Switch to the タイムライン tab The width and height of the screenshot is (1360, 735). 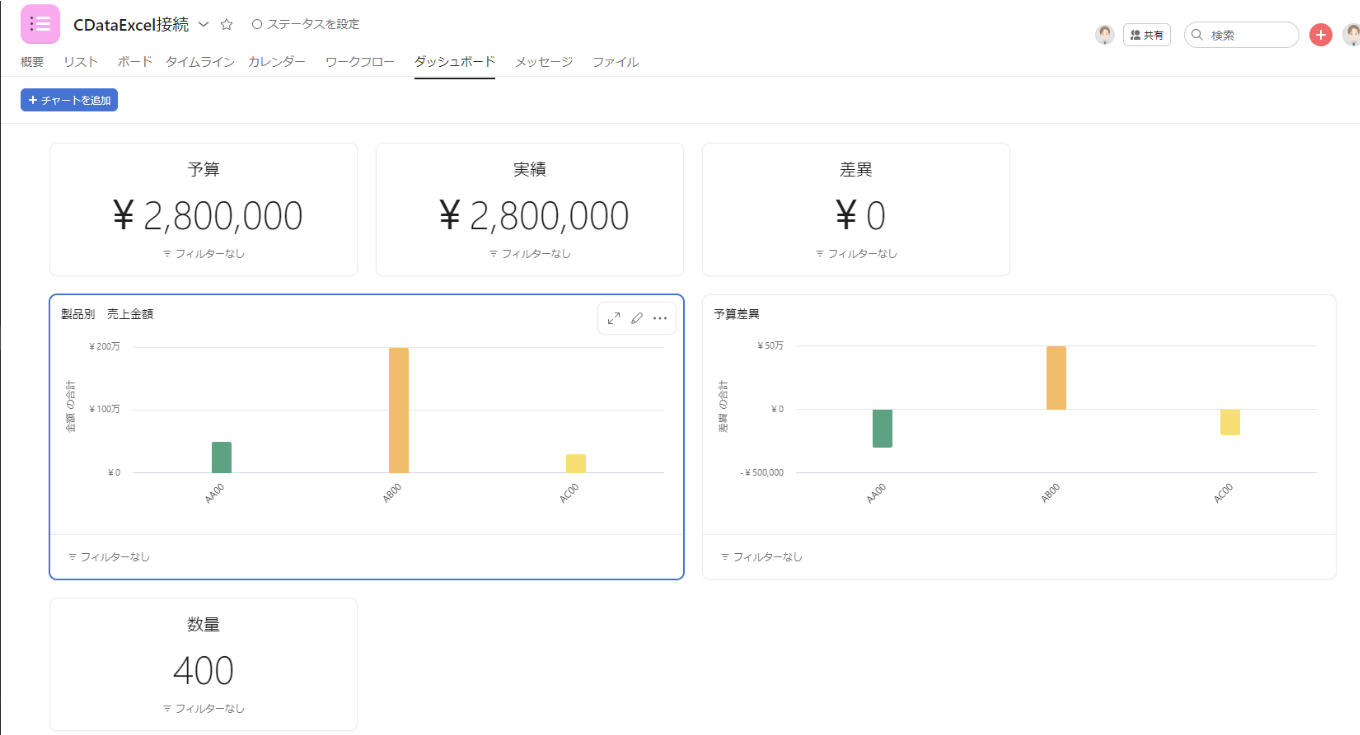(200, 62)
